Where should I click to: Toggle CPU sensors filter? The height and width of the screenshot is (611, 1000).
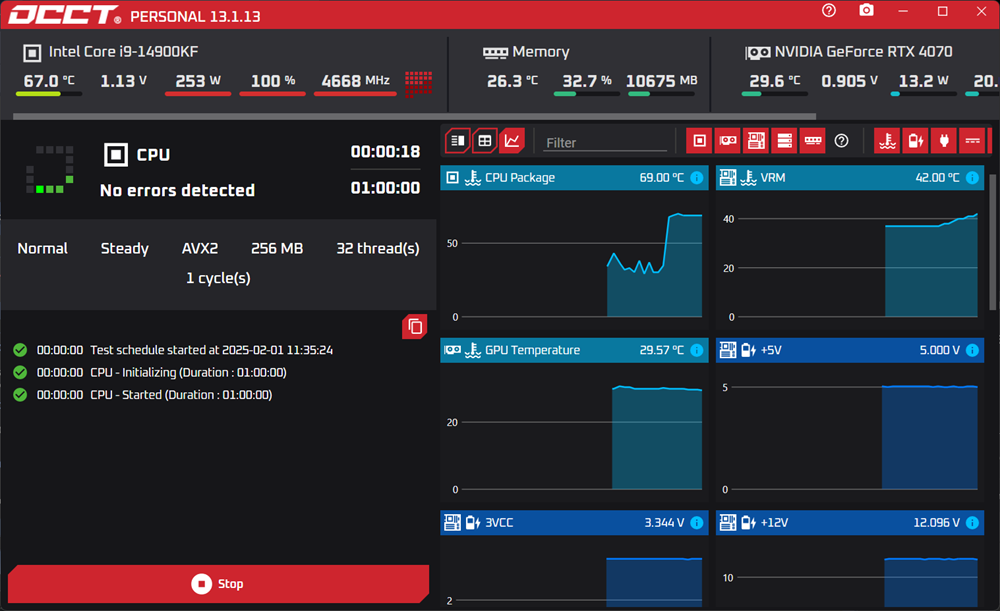(699, 141)
